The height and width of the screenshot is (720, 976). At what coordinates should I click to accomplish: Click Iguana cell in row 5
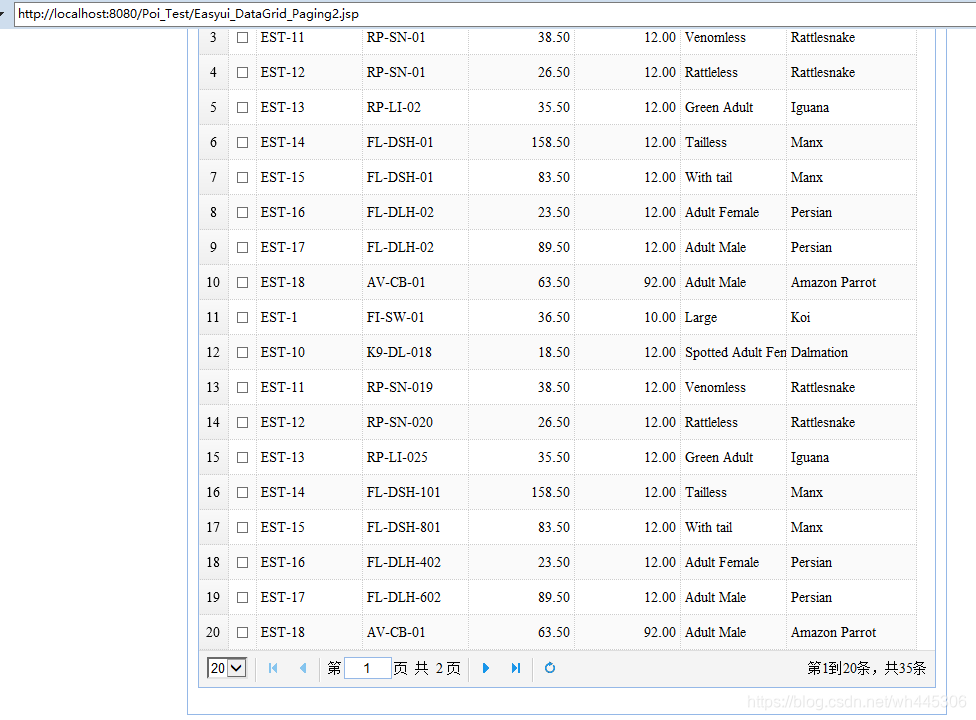coord(852,107)
